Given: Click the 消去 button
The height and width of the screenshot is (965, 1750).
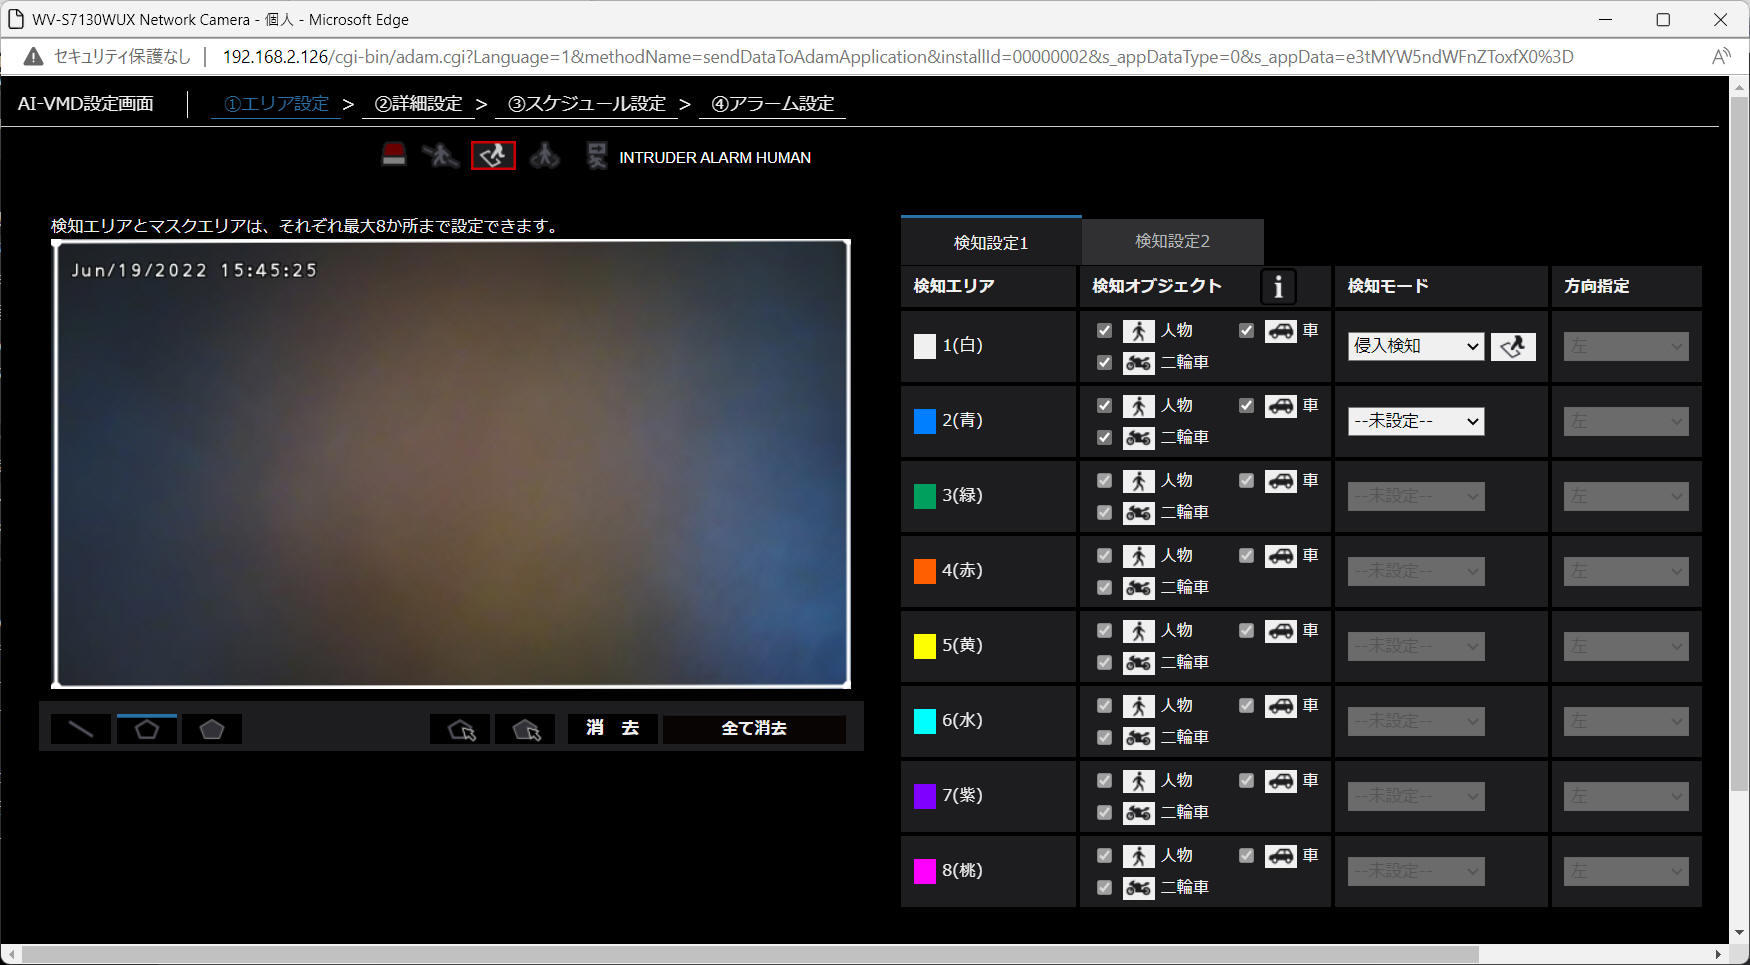Looking at the screenshot, I should point(613,729).
